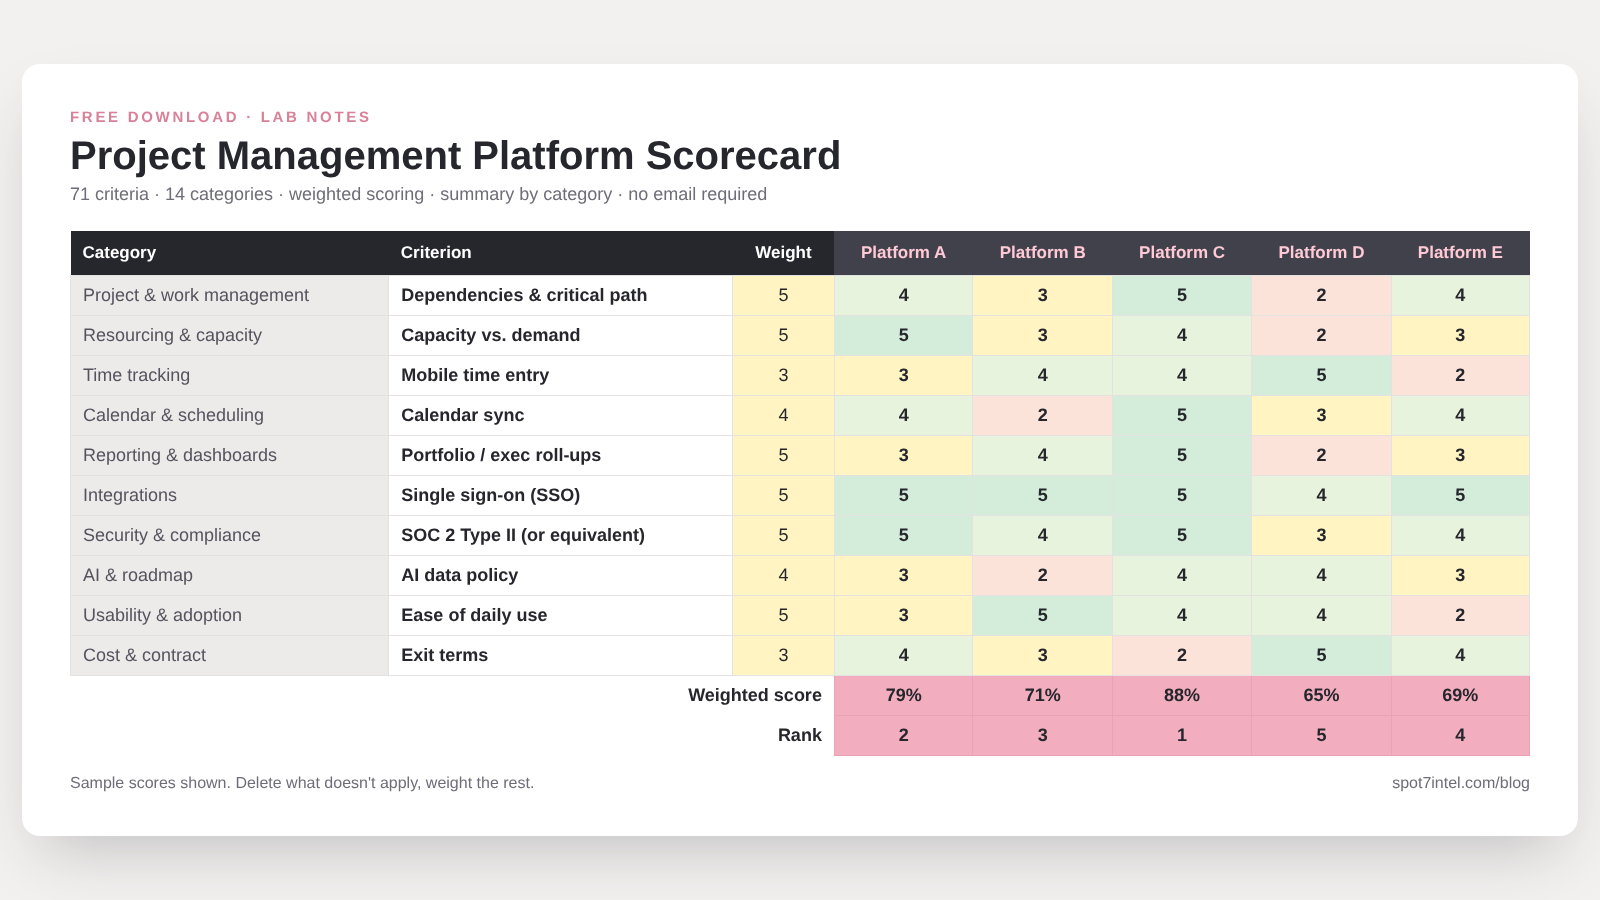
Task: Click the Project Management Platform Scorecard title
Action: point(455,156)
